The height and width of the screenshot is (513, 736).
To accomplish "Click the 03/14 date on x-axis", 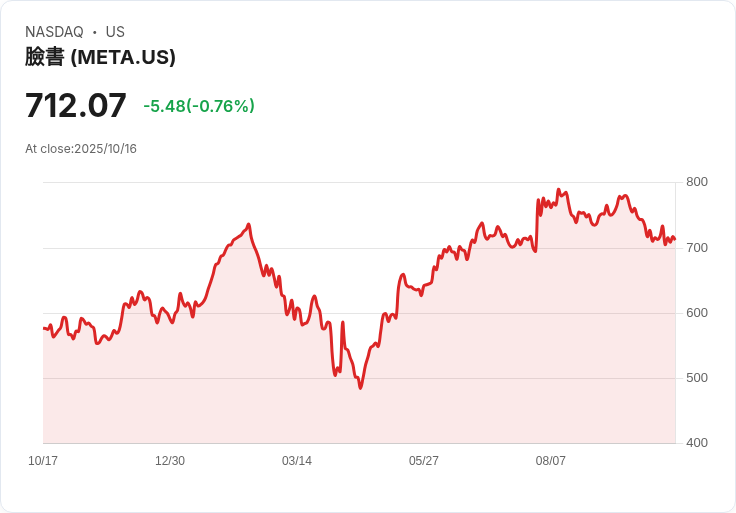I will pos(297,461).
